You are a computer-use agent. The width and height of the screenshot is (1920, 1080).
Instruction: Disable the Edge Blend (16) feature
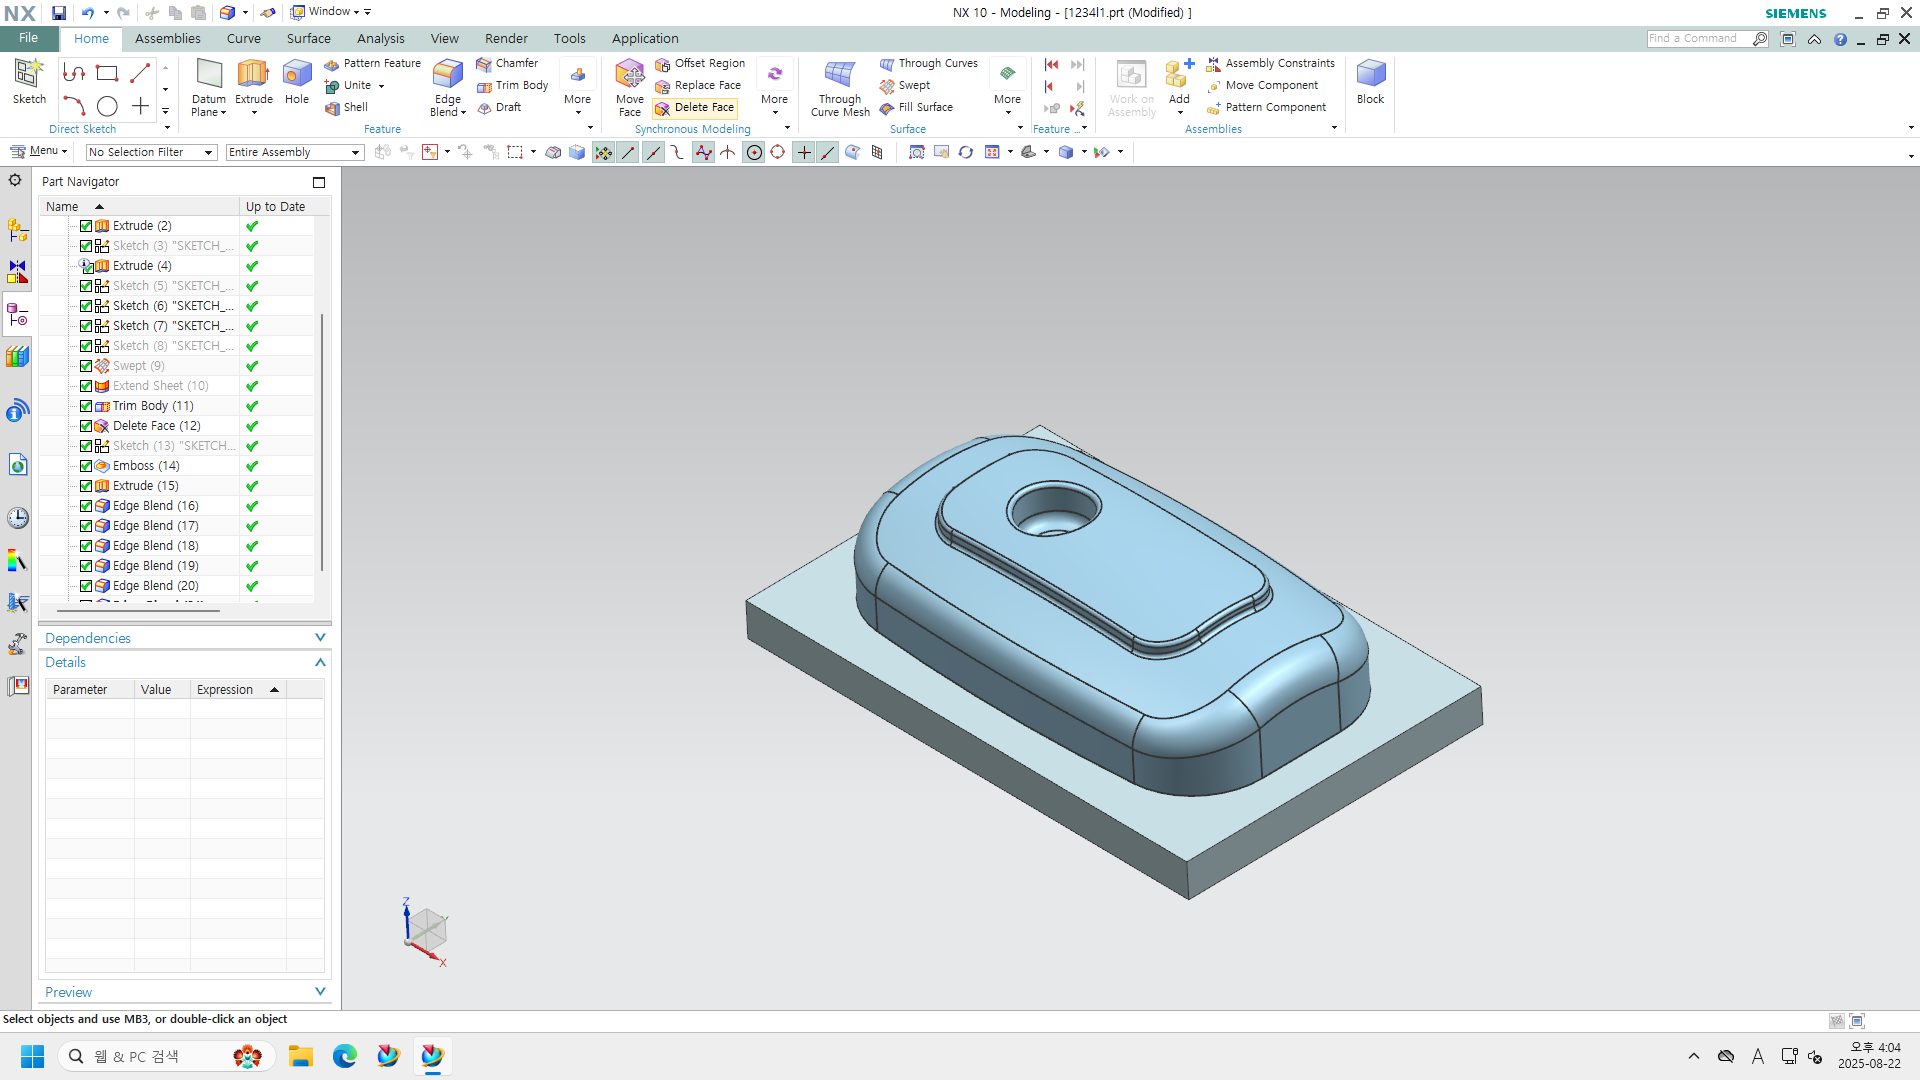click(86, 506)
